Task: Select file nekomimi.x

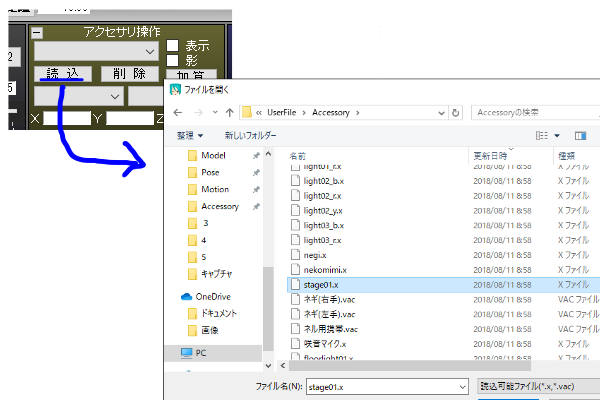Action: [x=325, y=270]
